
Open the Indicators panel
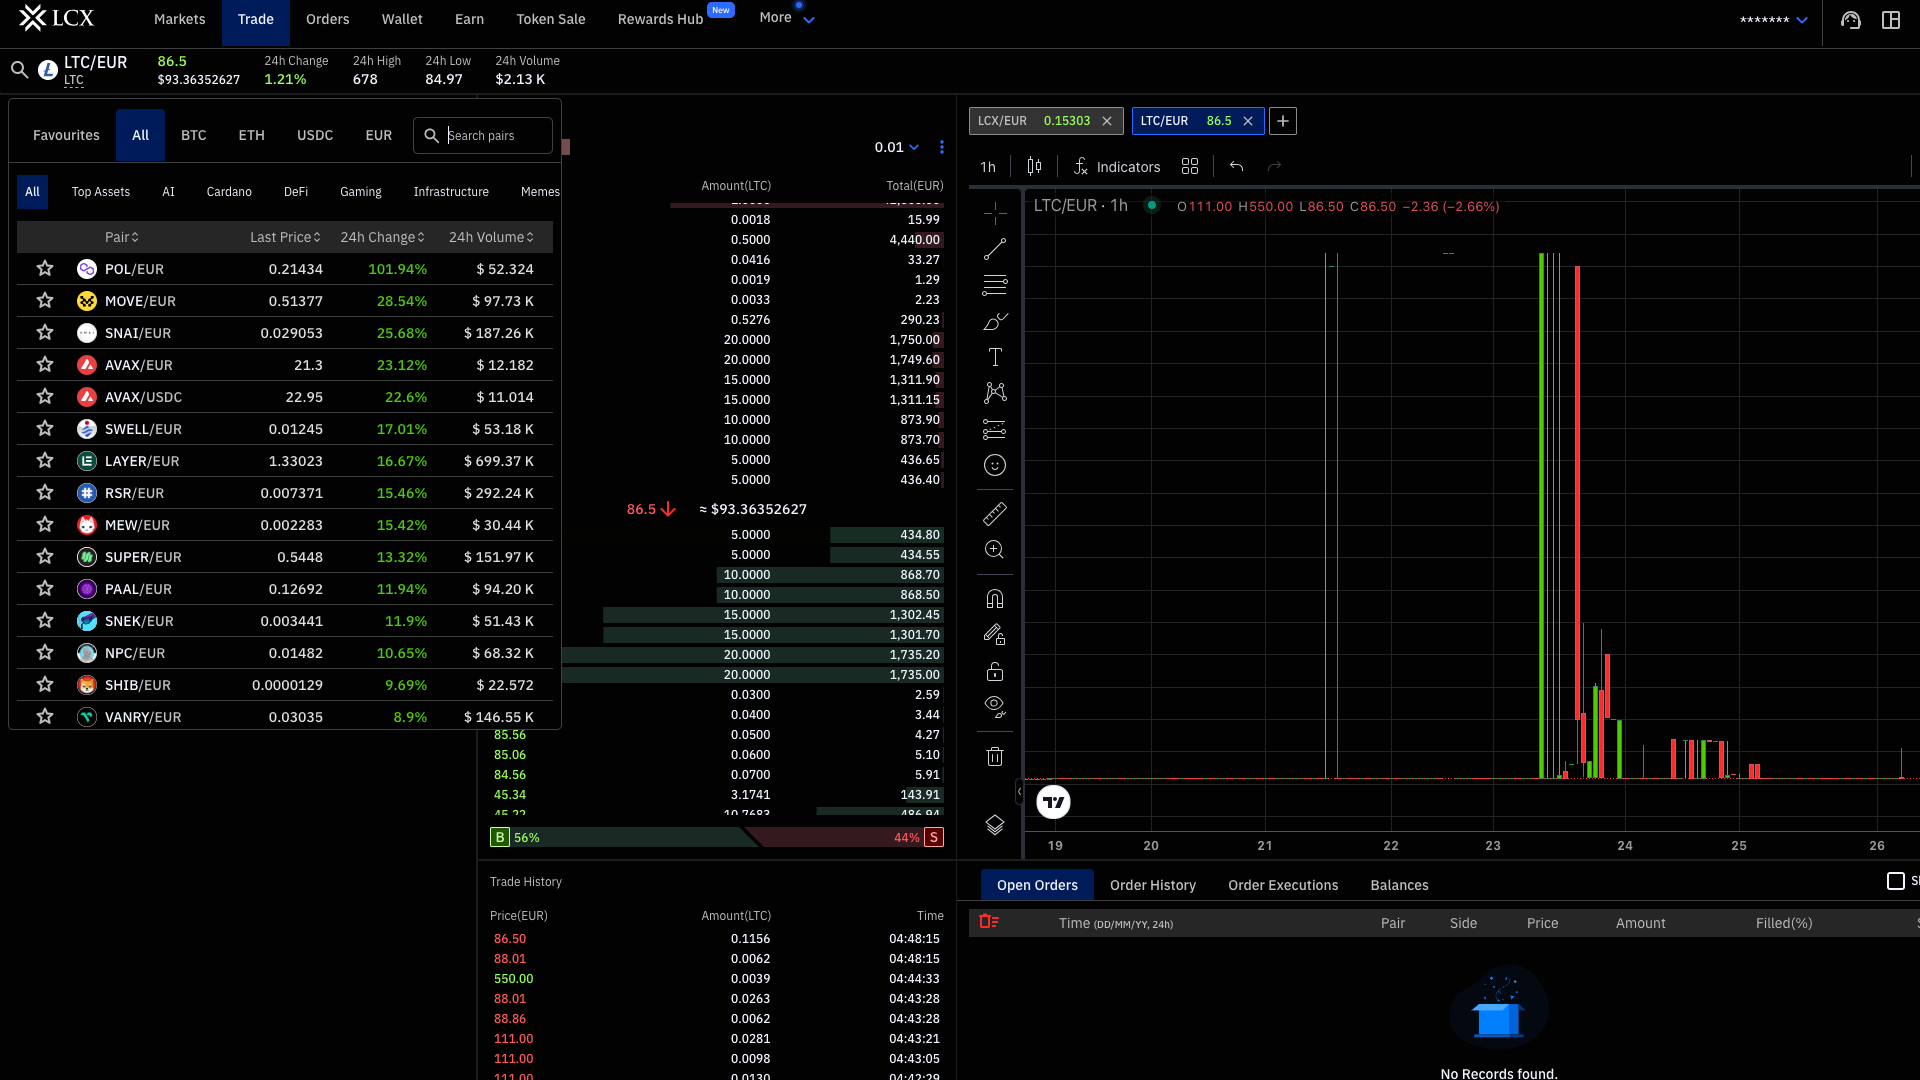1117,167
